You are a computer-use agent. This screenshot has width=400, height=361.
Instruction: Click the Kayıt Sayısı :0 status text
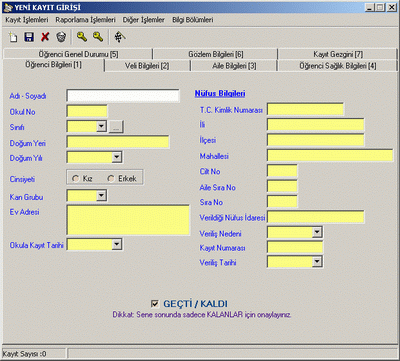25,354
